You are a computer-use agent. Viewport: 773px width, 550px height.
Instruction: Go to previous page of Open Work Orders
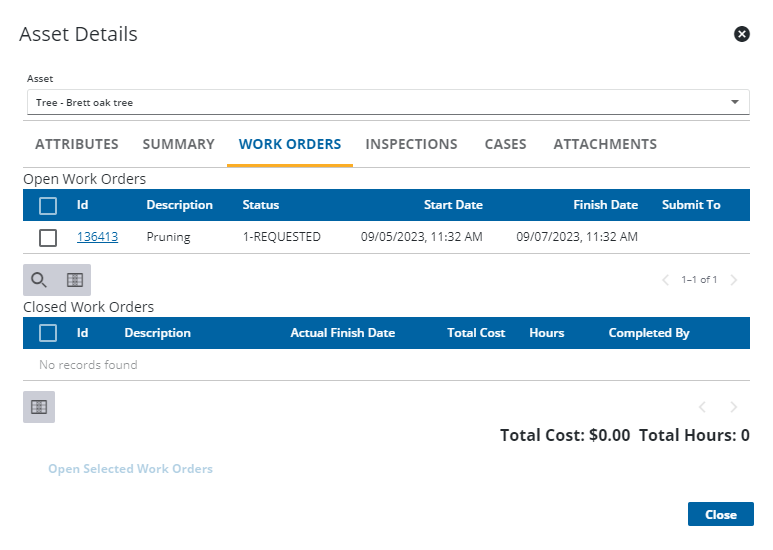[666, 280]
